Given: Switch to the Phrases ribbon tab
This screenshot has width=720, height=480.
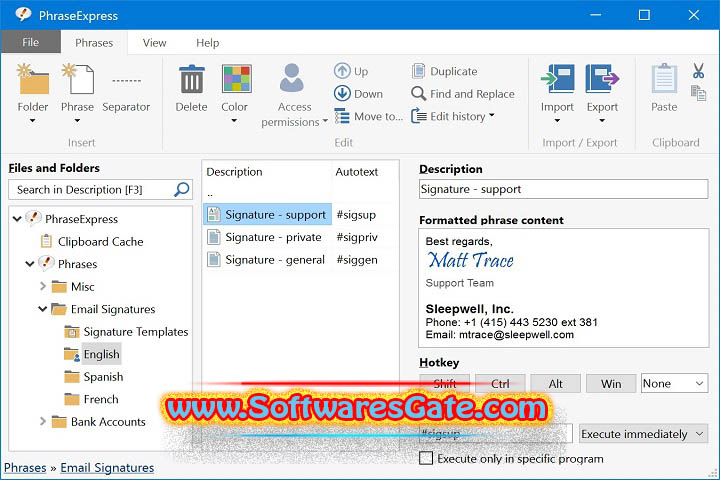Looking at the screenshot, I should click(x=94, y=43).
